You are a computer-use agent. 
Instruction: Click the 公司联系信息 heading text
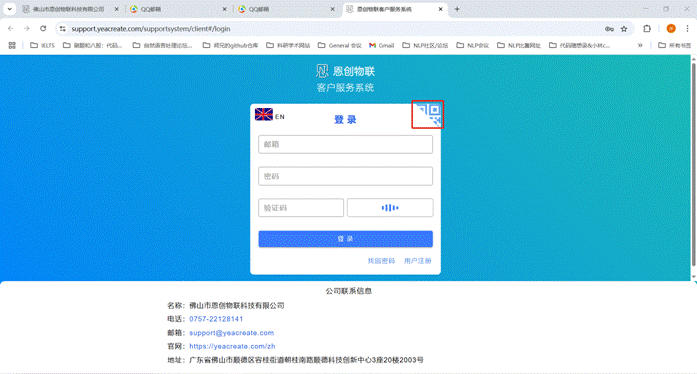coord(348,291)
